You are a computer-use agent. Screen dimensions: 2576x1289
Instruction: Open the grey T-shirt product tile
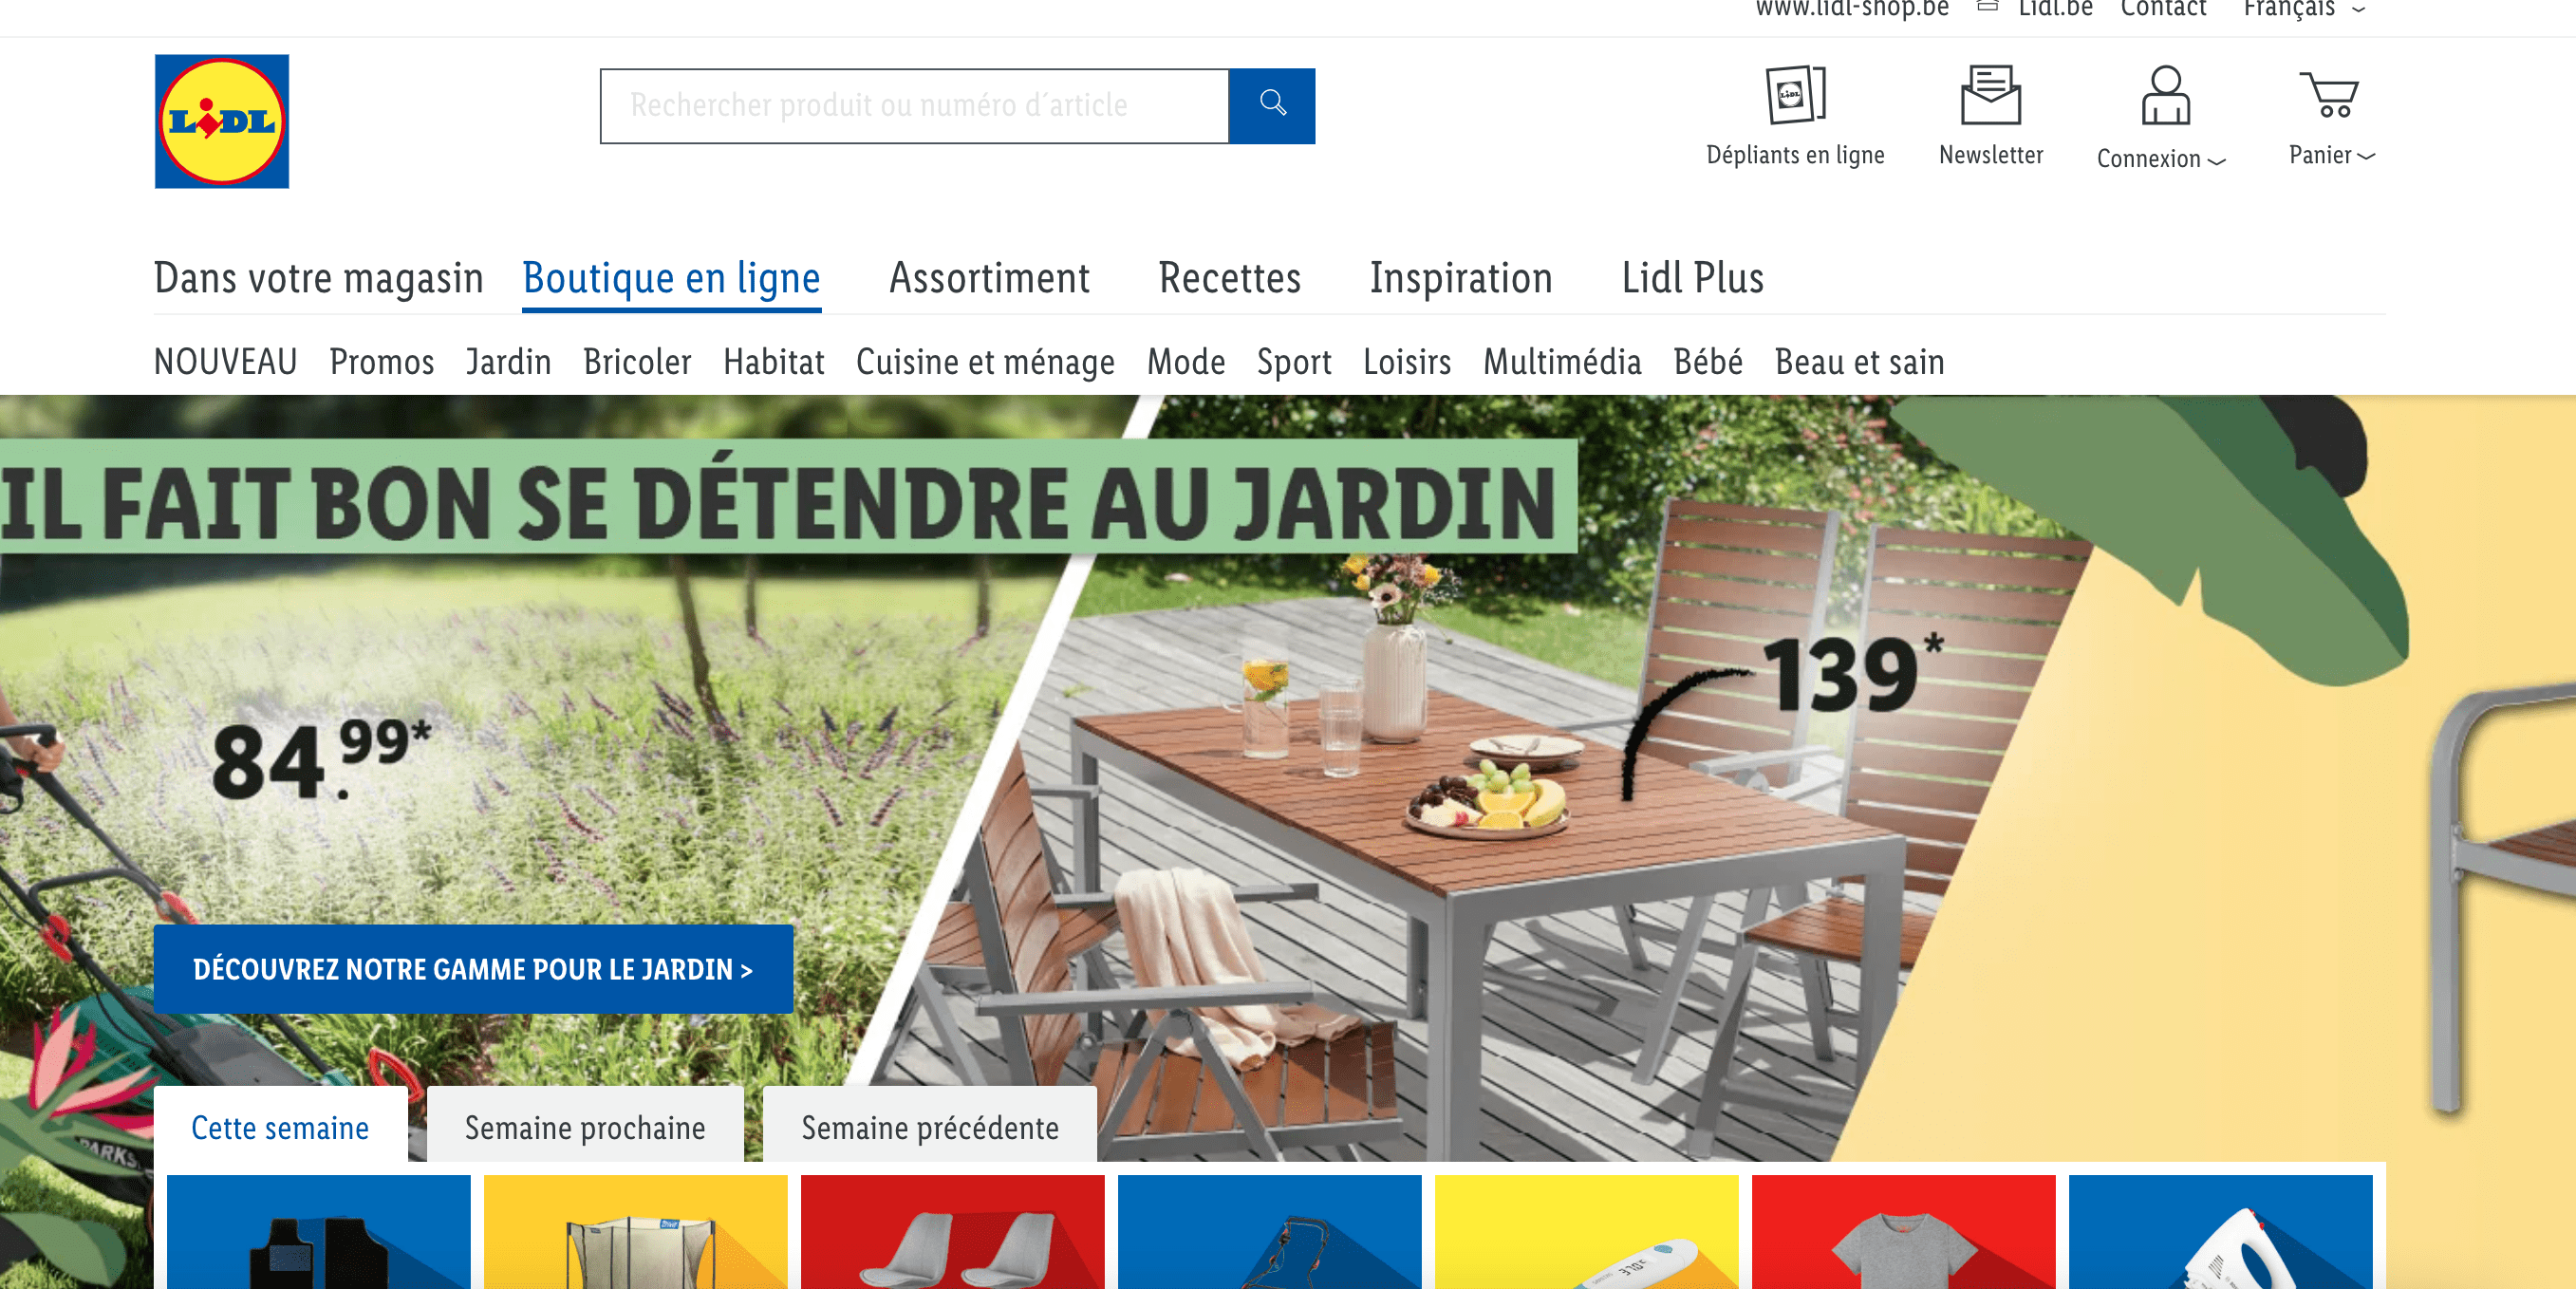[x=1903, y=1232]
